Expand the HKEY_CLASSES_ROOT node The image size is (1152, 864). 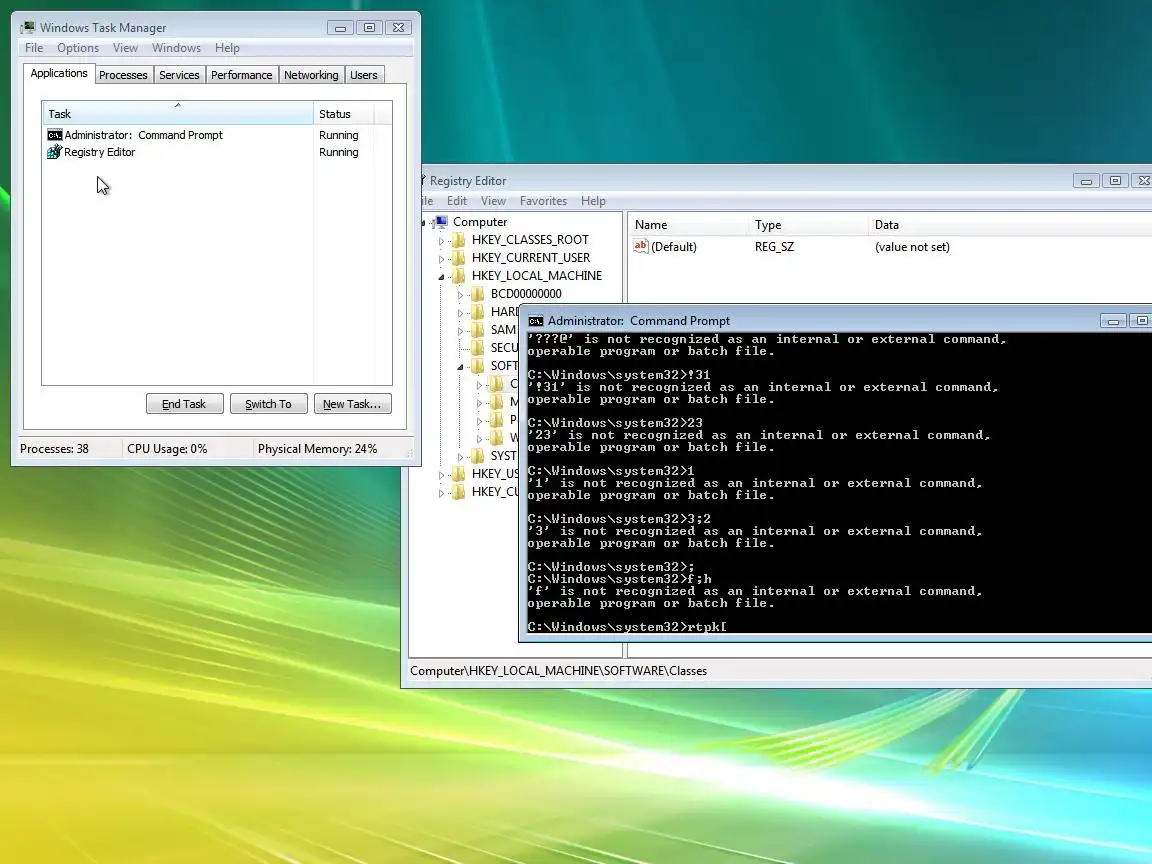tap(442, 240)
